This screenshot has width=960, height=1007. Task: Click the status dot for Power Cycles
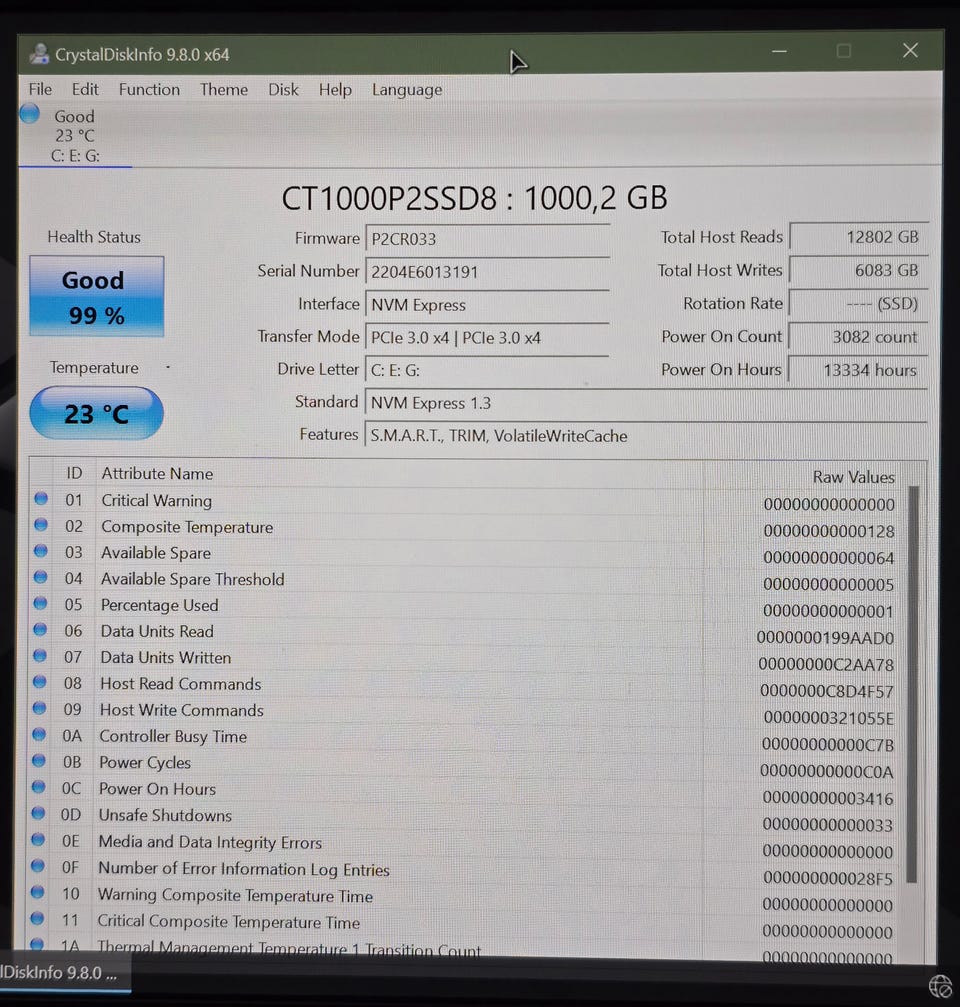point(39,760)
